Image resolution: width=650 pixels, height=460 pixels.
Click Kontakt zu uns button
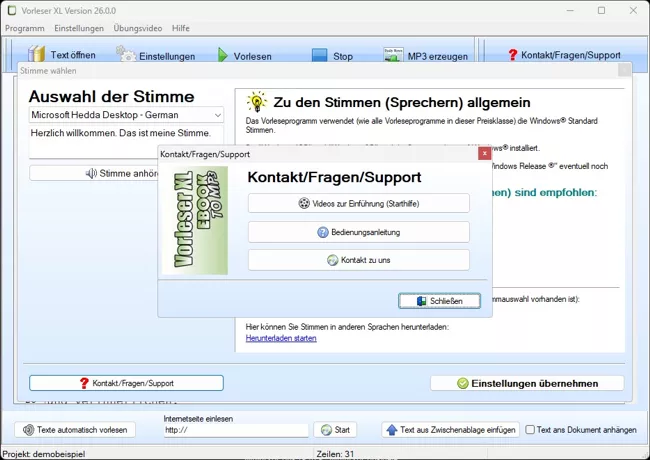coord(359,260)
